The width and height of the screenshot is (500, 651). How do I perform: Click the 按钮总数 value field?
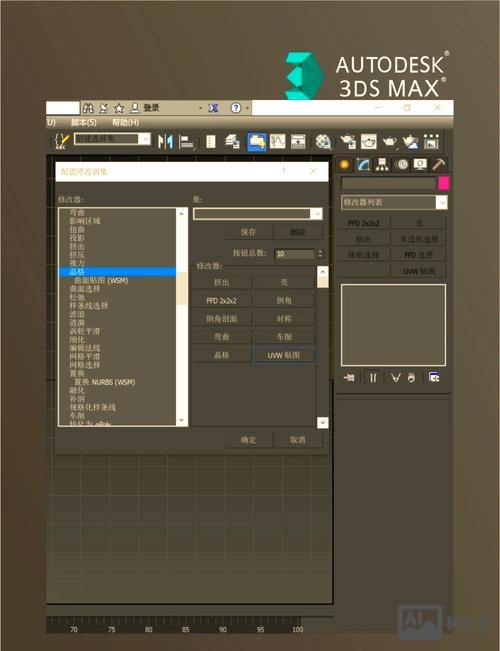pos(295,254)
